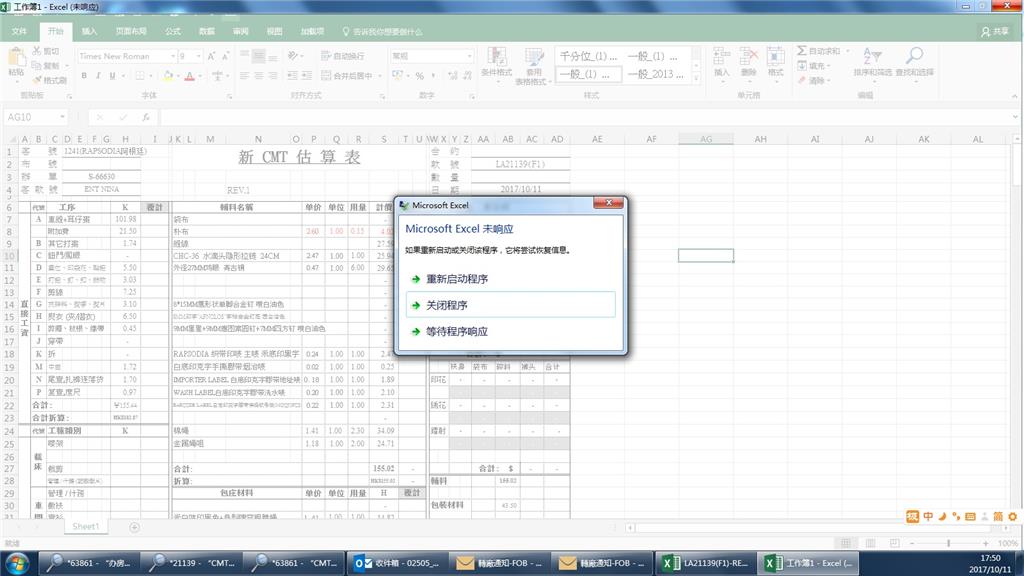Choose 重新启动程序 in the Excel dialog
The width and height of the screenshot is (1024, 576).
tap(510, 279)
